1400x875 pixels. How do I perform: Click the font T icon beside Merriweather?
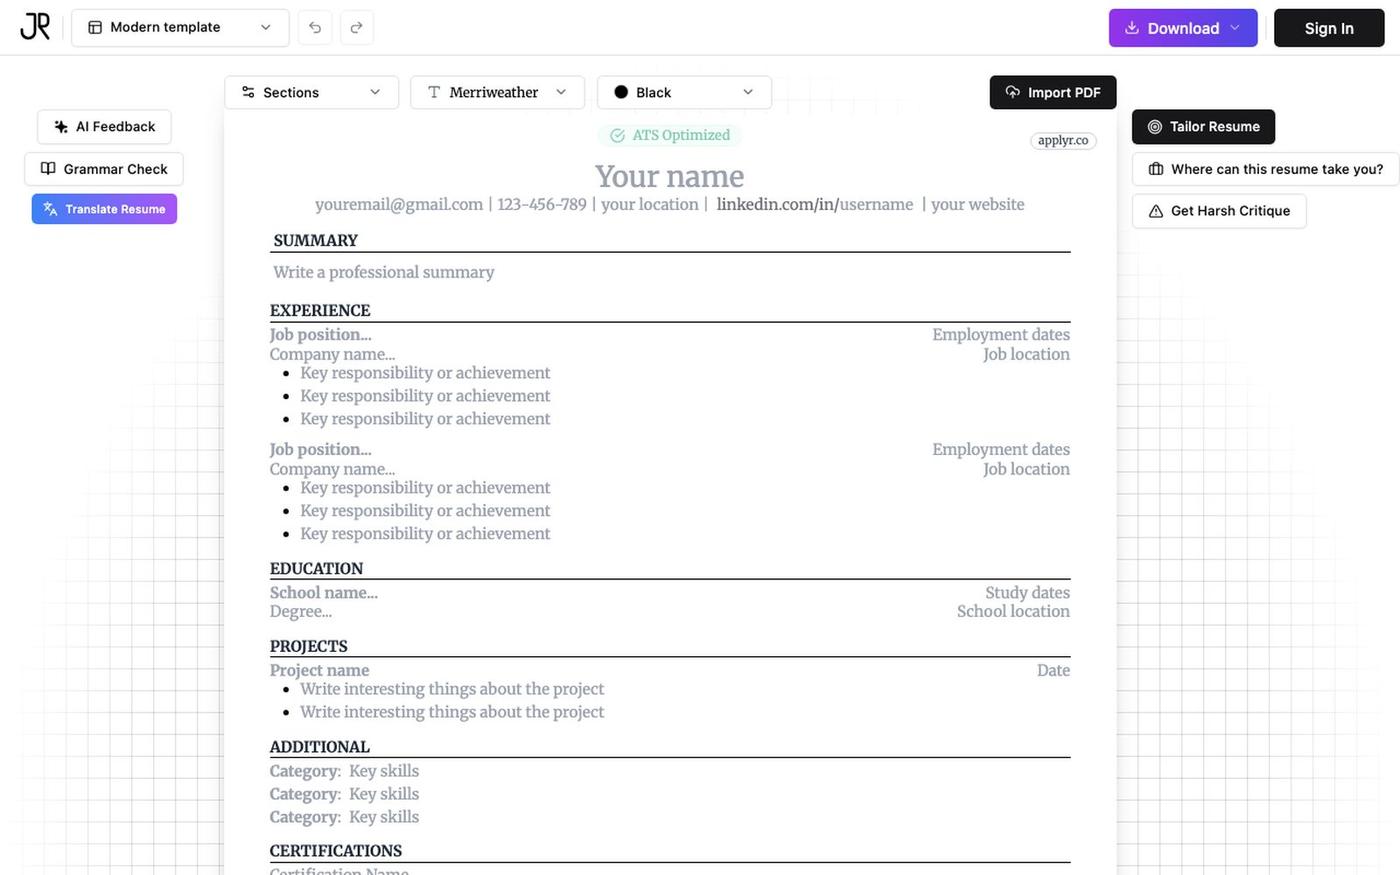434,92
